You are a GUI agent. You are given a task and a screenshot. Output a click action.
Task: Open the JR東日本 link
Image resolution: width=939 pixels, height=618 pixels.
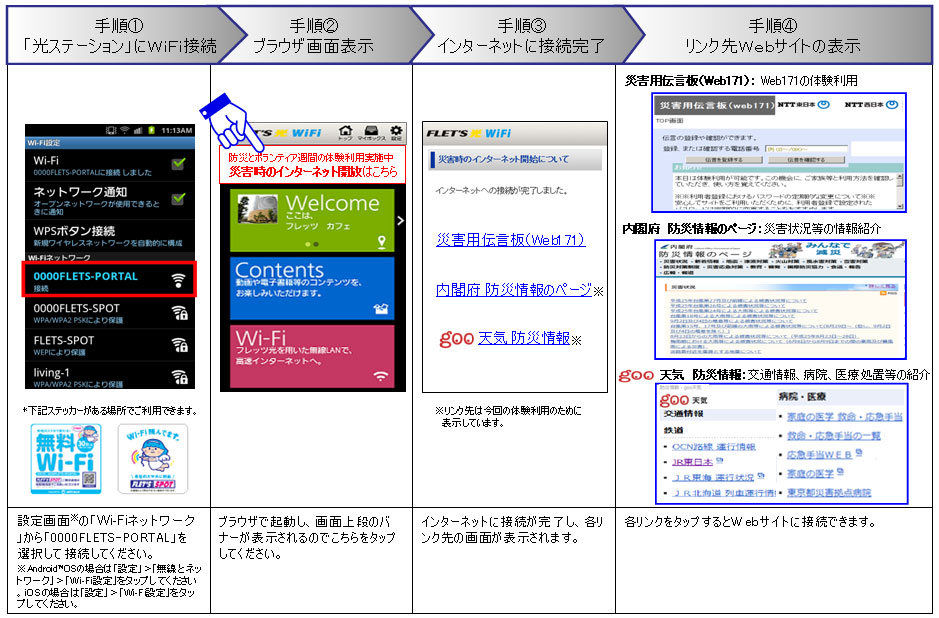692,462
